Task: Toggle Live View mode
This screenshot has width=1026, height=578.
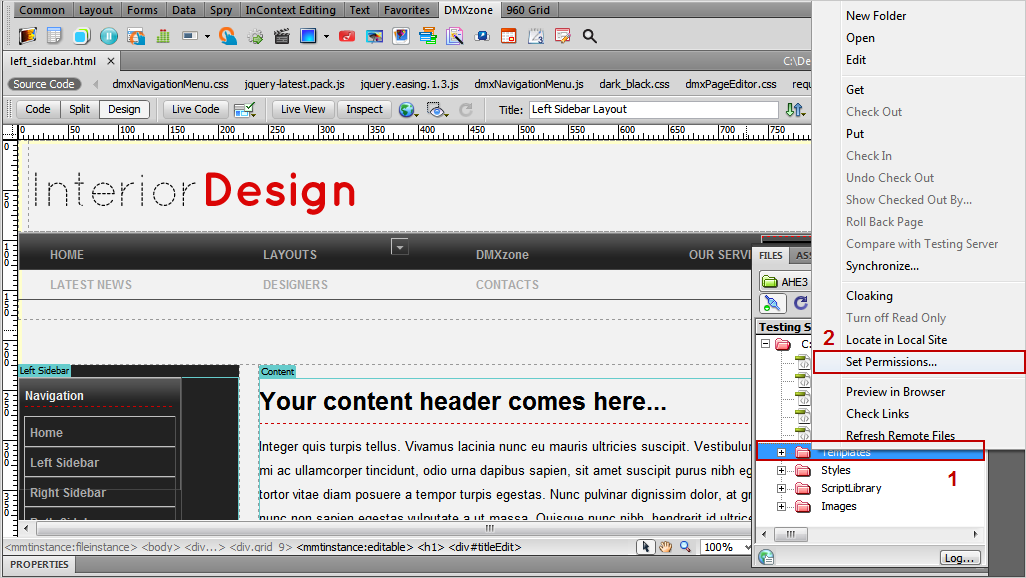Action: 303,109
